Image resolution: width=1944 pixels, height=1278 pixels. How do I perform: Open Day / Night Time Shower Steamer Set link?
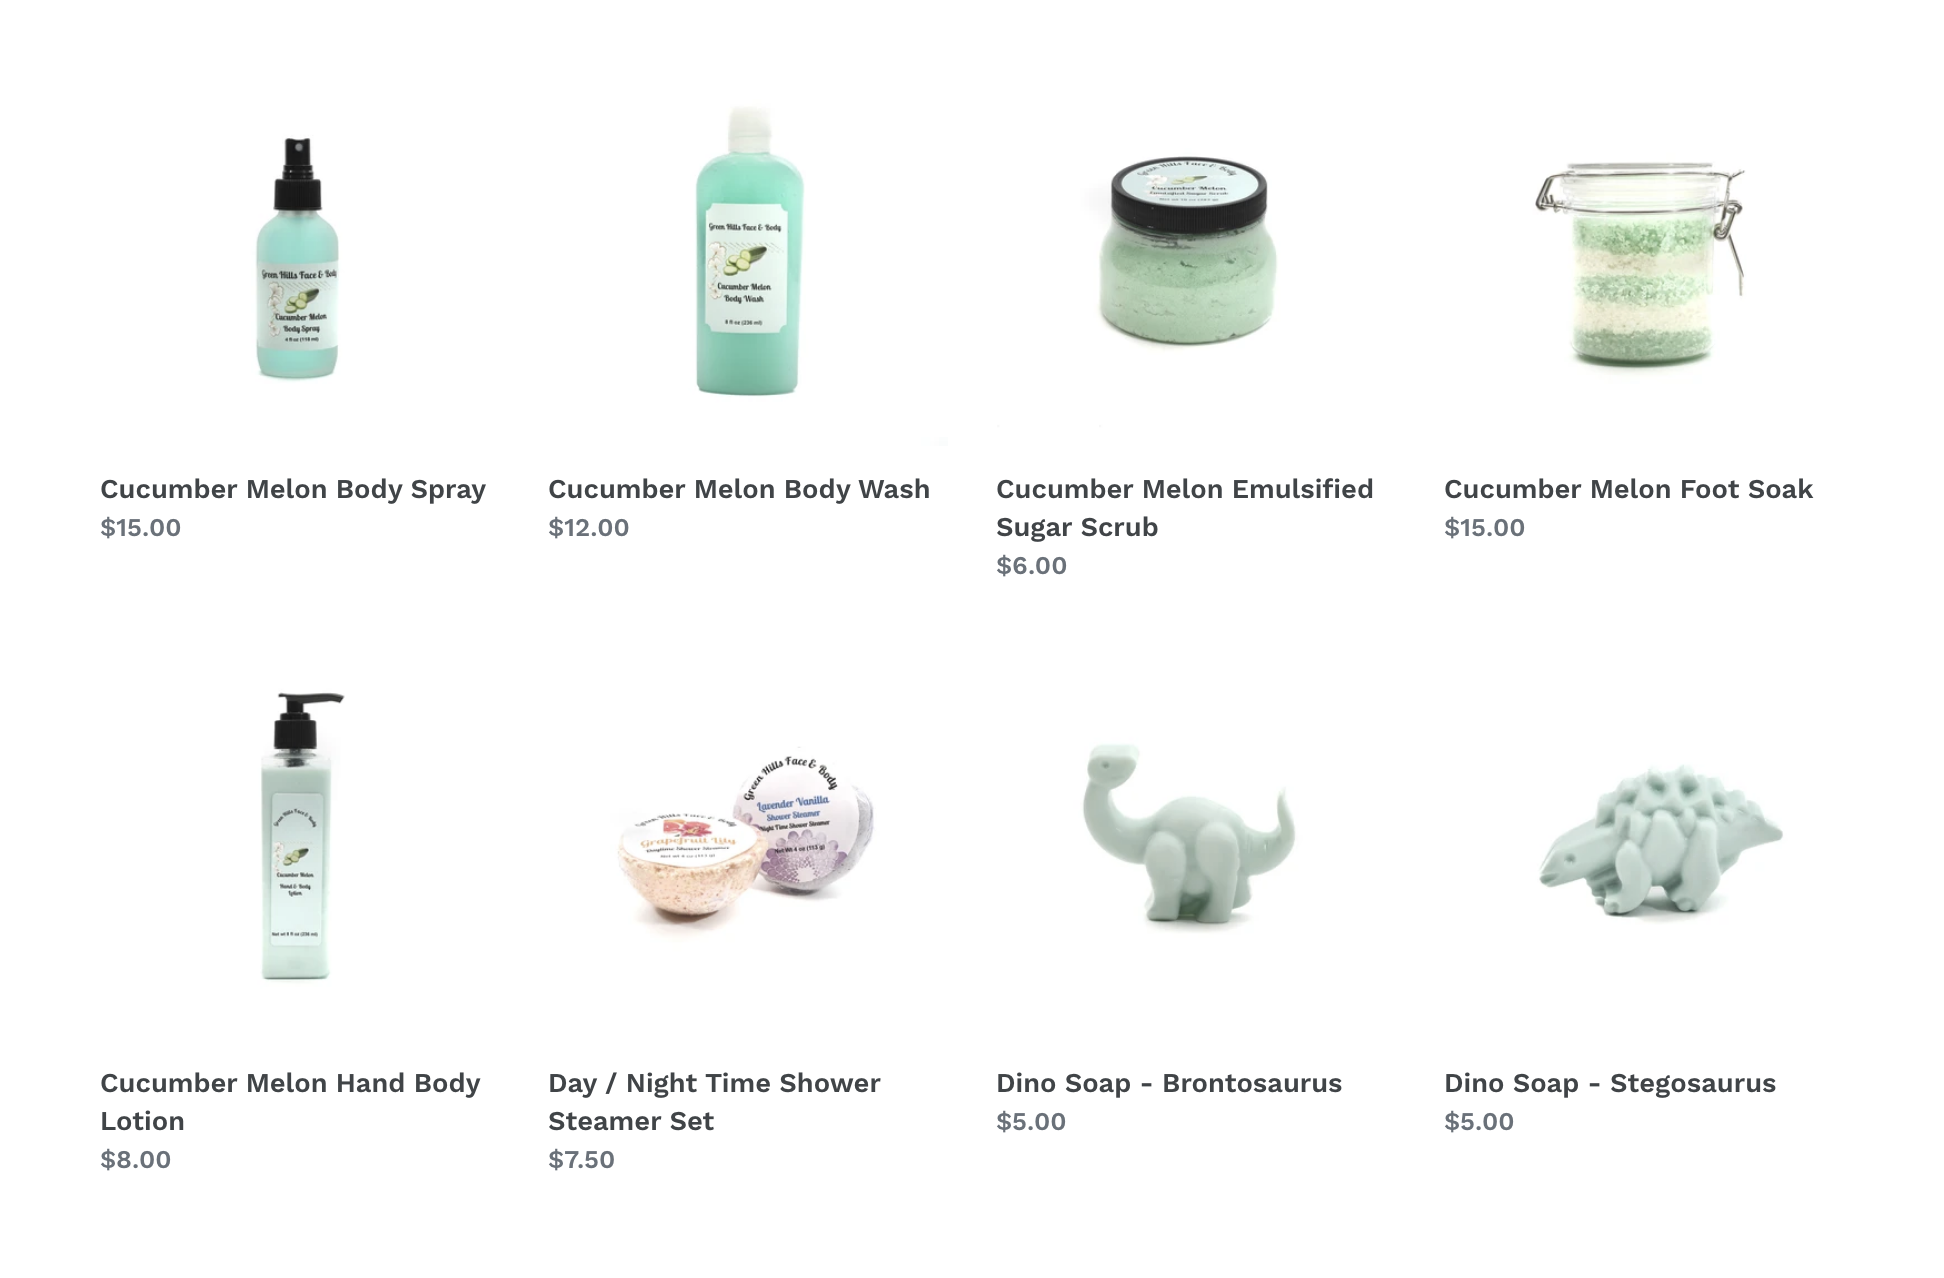click(714, 1102)
